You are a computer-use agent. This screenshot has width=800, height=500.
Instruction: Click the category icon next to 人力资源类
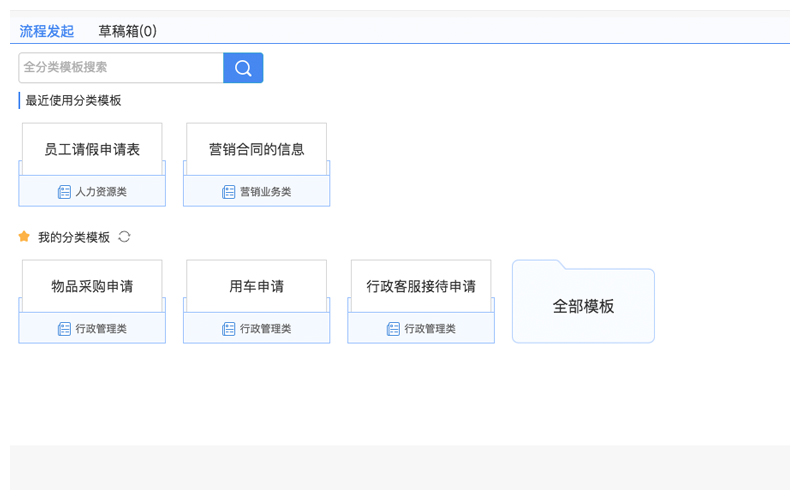[x=64, y=192]
